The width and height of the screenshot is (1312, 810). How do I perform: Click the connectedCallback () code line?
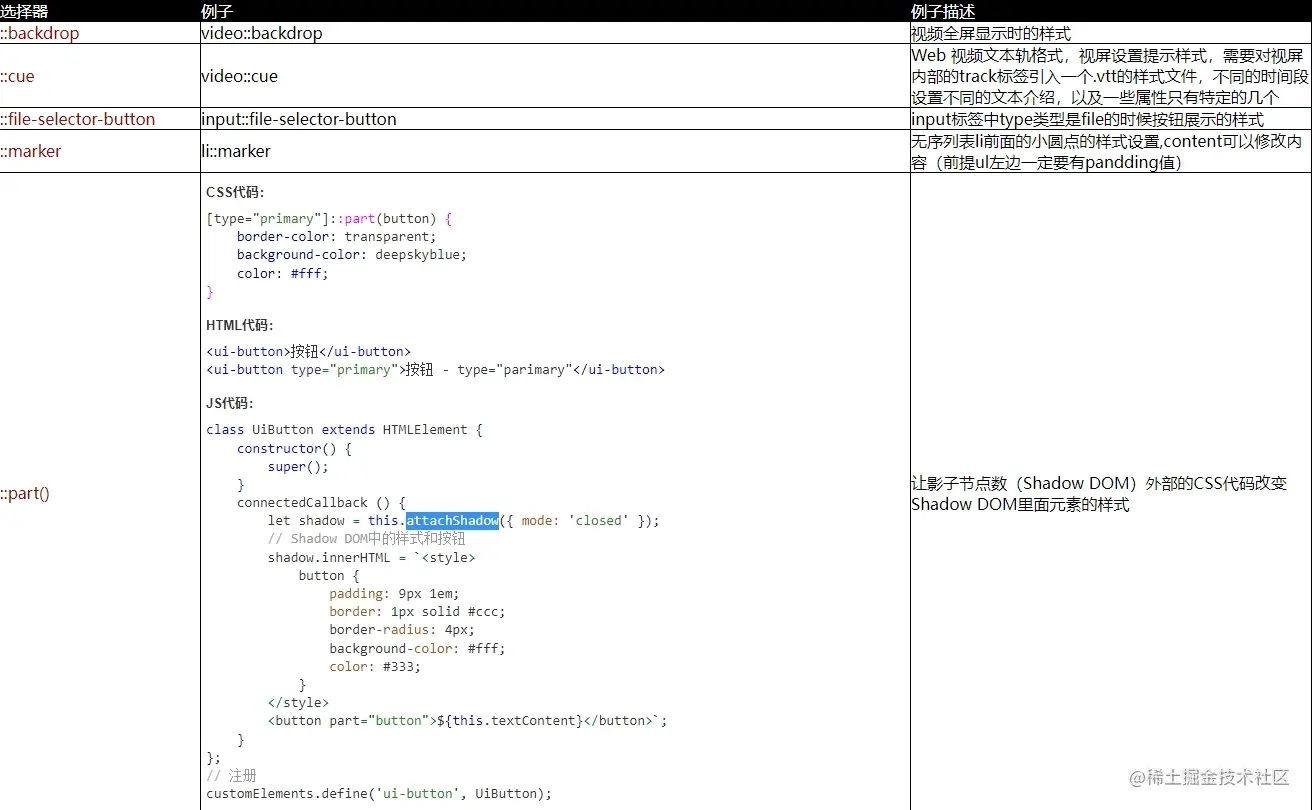(321, 502)
